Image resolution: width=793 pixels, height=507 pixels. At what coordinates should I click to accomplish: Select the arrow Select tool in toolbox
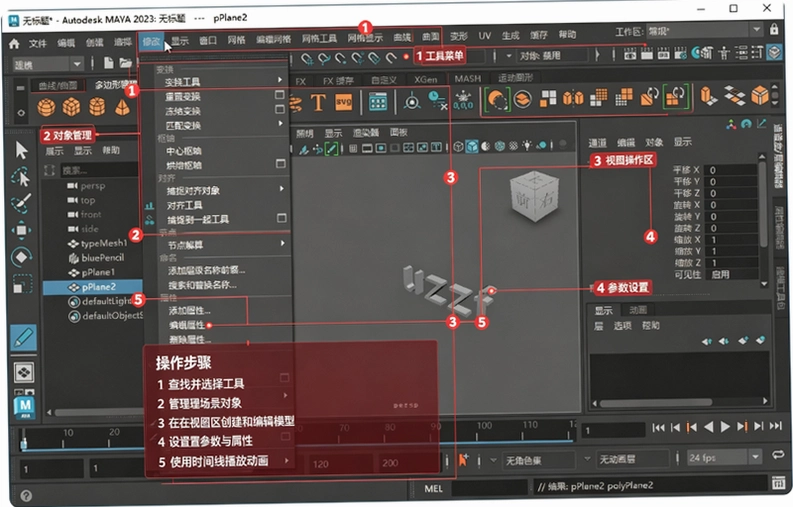[21, 150]
